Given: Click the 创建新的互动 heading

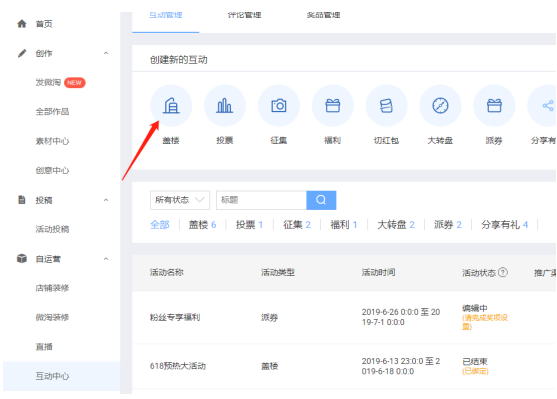Looking at the screenshot, I should click(179, 60).
